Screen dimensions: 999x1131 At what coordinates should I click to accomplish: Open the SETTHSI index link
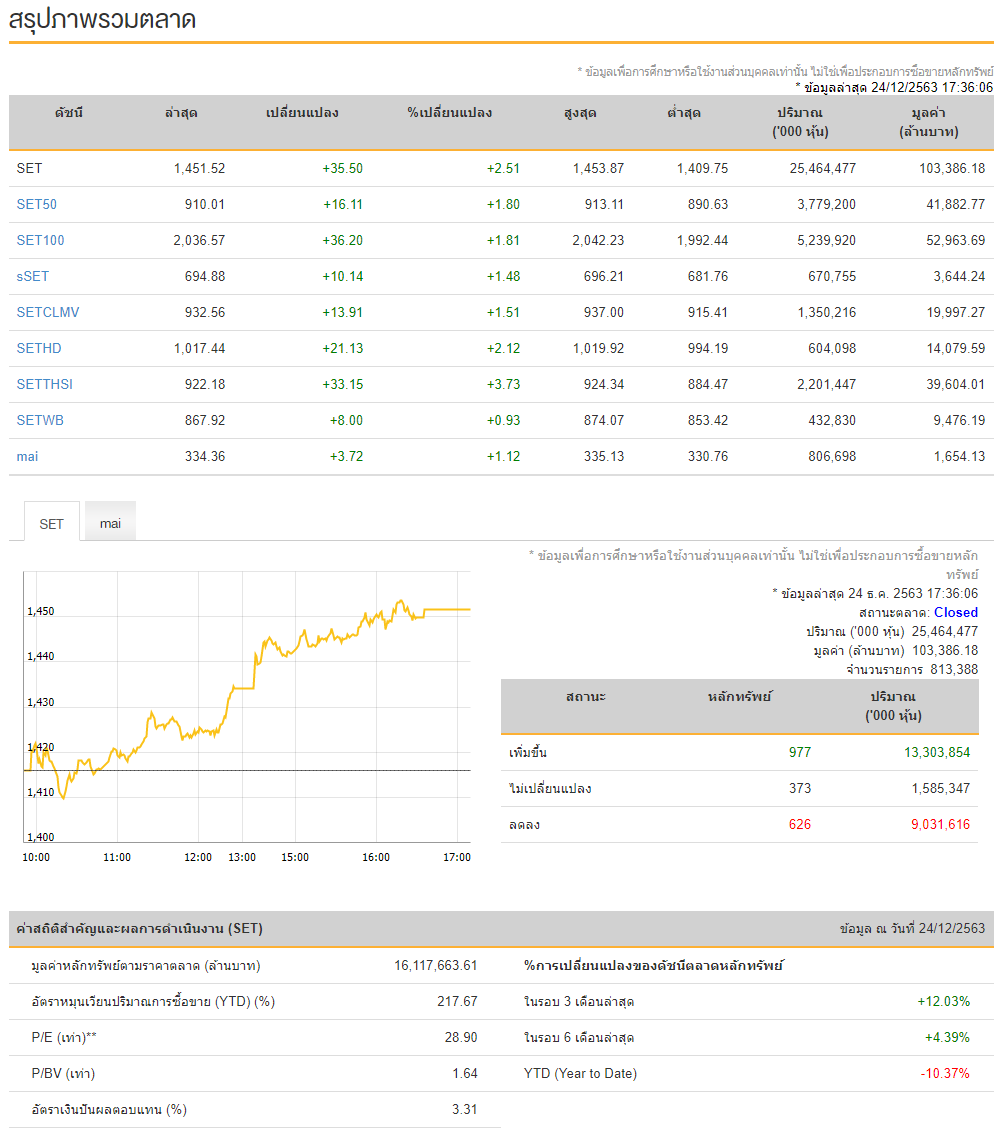point(45,385)
